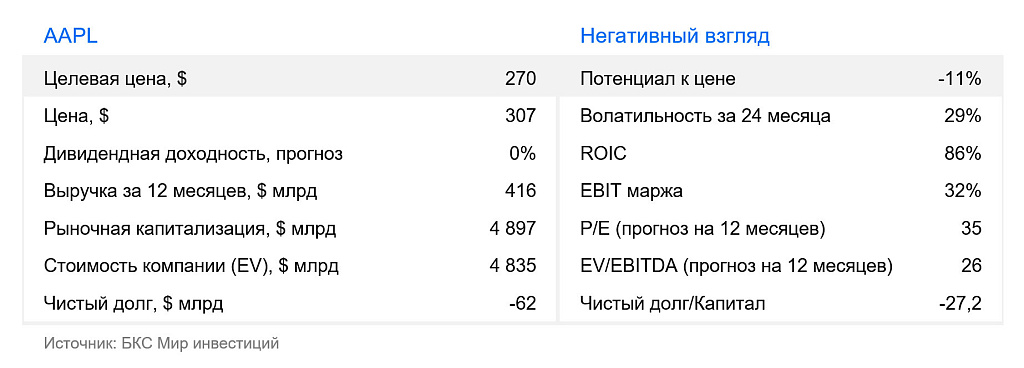Select the Целевая цена, $ row label
This screenshot has width=1024, height=368.
pos(116,80)
